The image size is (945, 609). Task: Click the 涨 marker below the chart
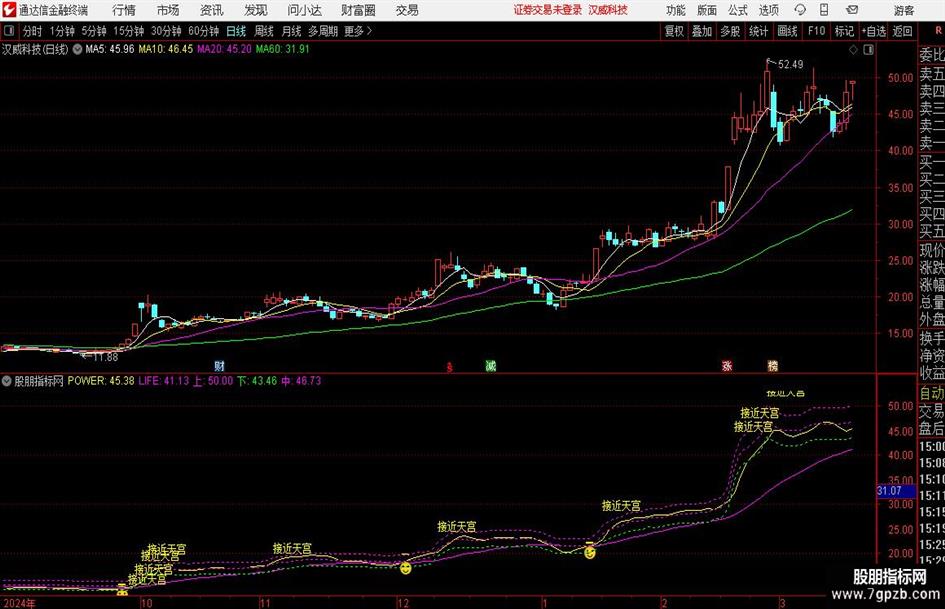pyautogui.click(x=727, y=365)
